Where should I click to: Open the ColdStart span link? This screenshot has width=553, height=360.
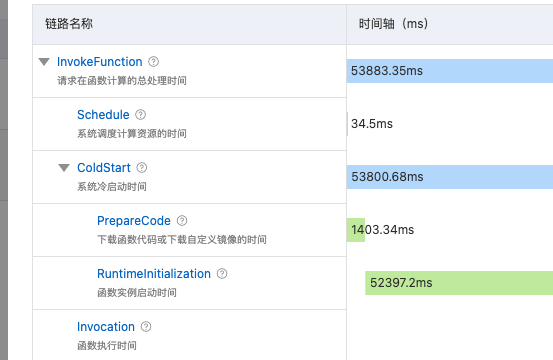tap(104, 167)
